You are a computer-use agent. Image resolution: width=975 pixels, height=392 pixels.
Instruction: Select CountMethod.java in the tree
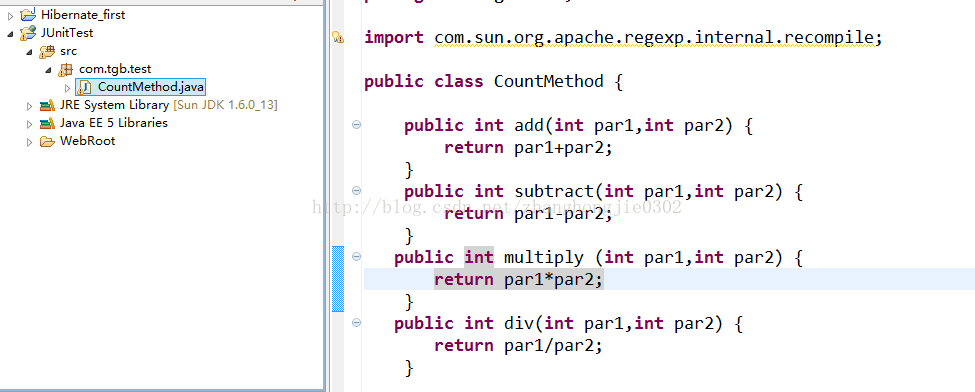click(x=151, y=87)
